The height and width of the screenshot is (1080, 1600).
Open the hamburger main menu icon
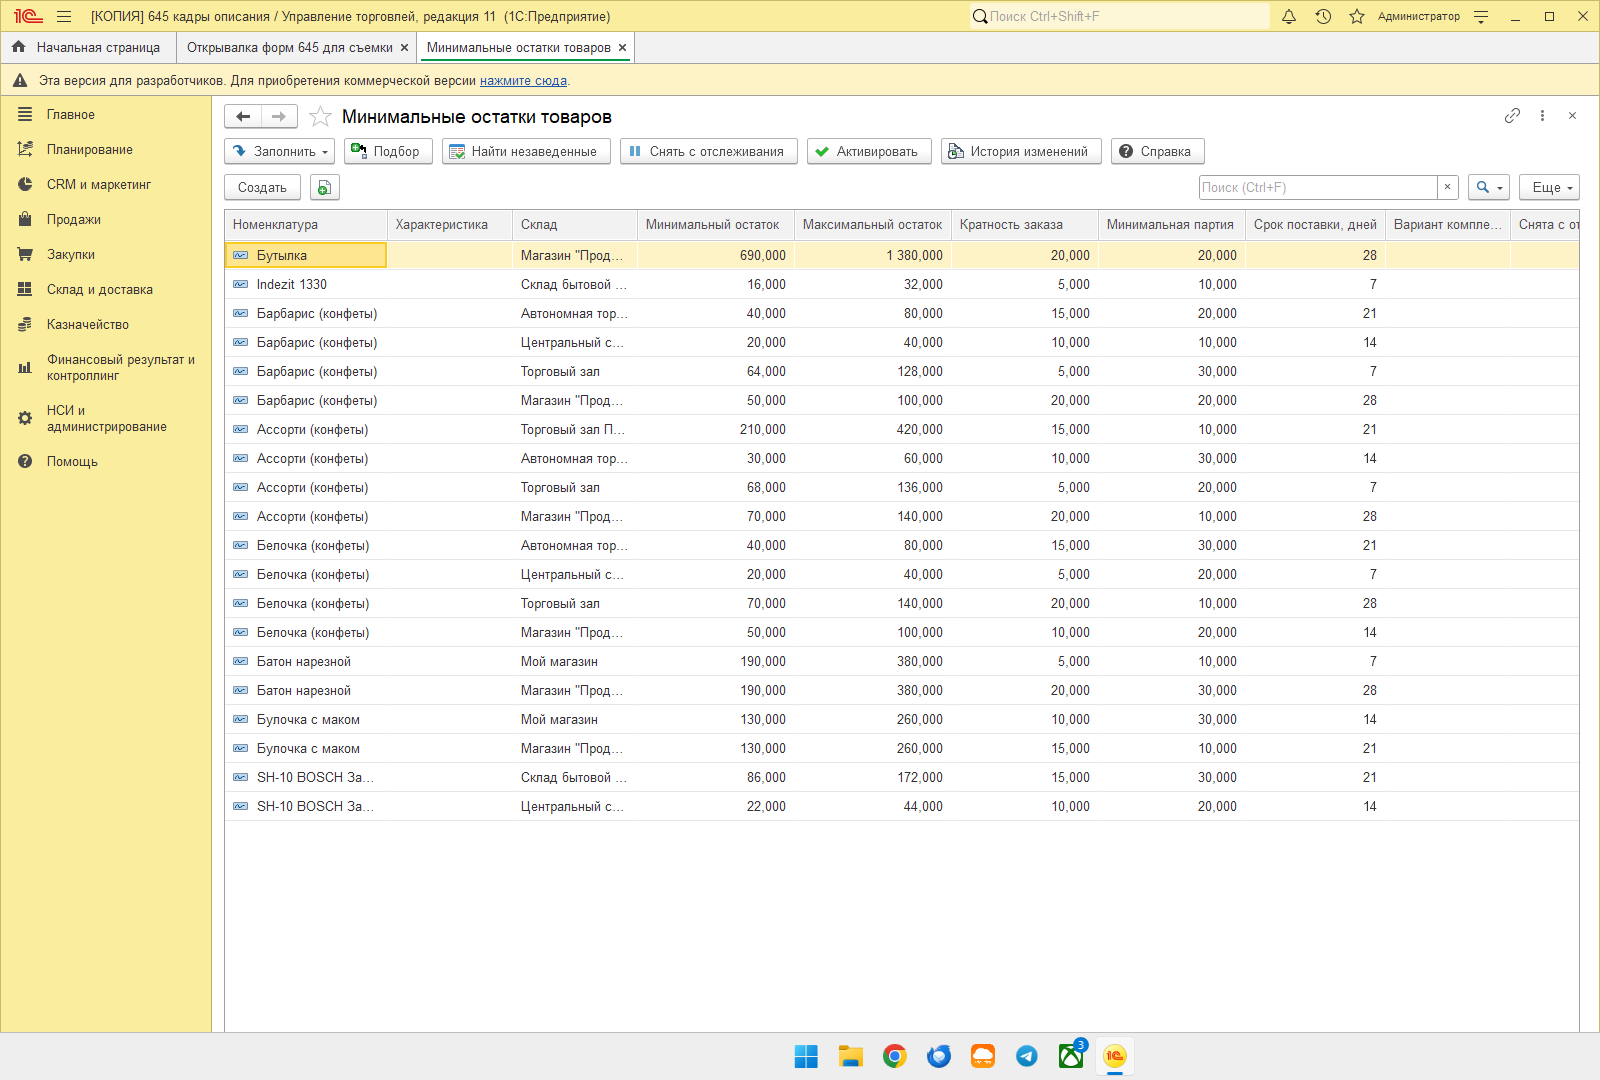(64, 16)
